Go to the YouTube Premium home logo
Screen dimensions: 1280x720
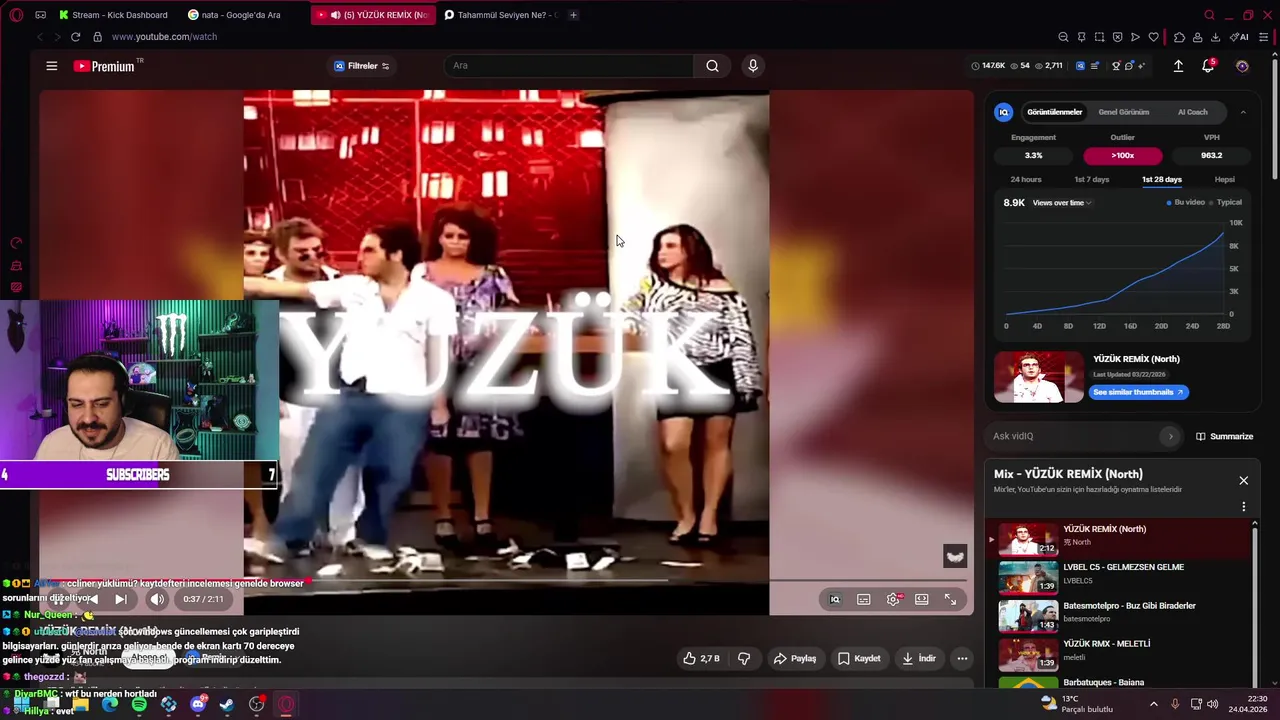point(105,66)
